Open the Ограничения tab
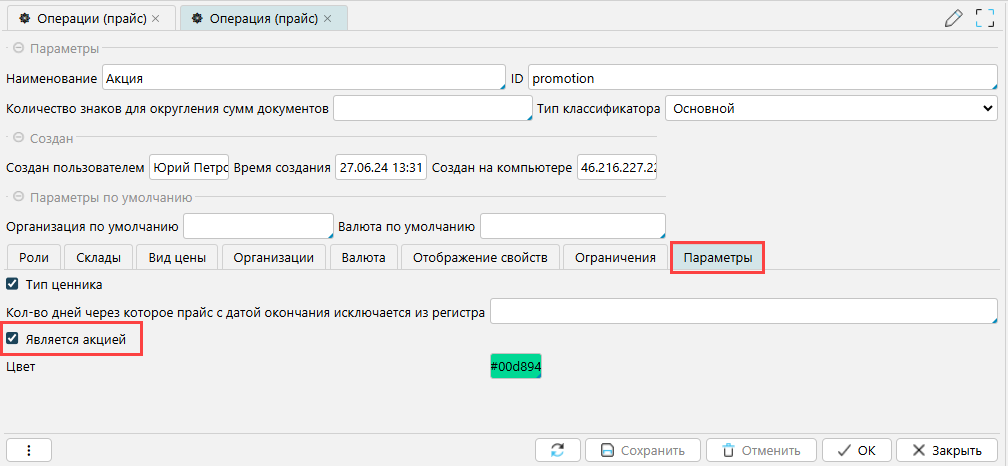This screenshot has height=466, width=1008. click(x=615, y=258)
